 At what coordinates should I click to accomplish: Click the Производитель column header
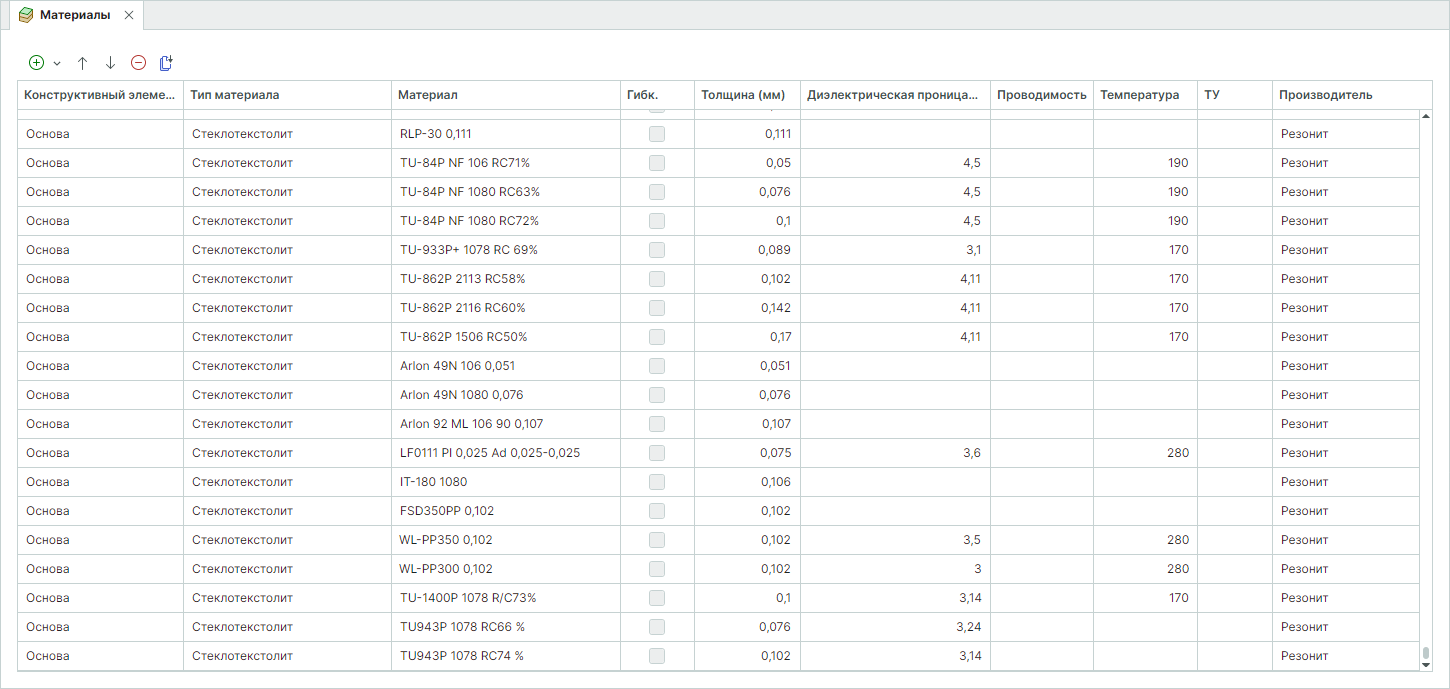click(1325, 95)
